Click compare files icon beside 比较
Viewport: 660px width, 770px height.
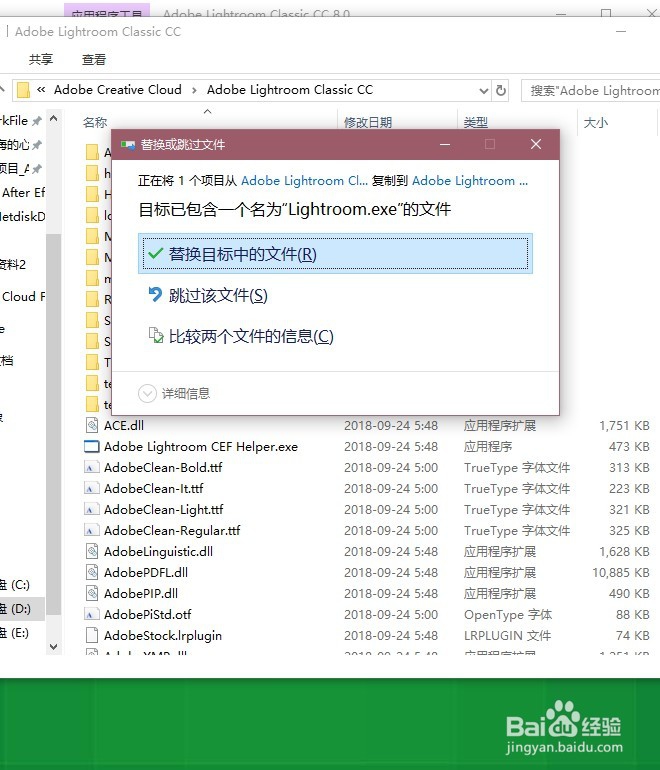pos(156,335)
